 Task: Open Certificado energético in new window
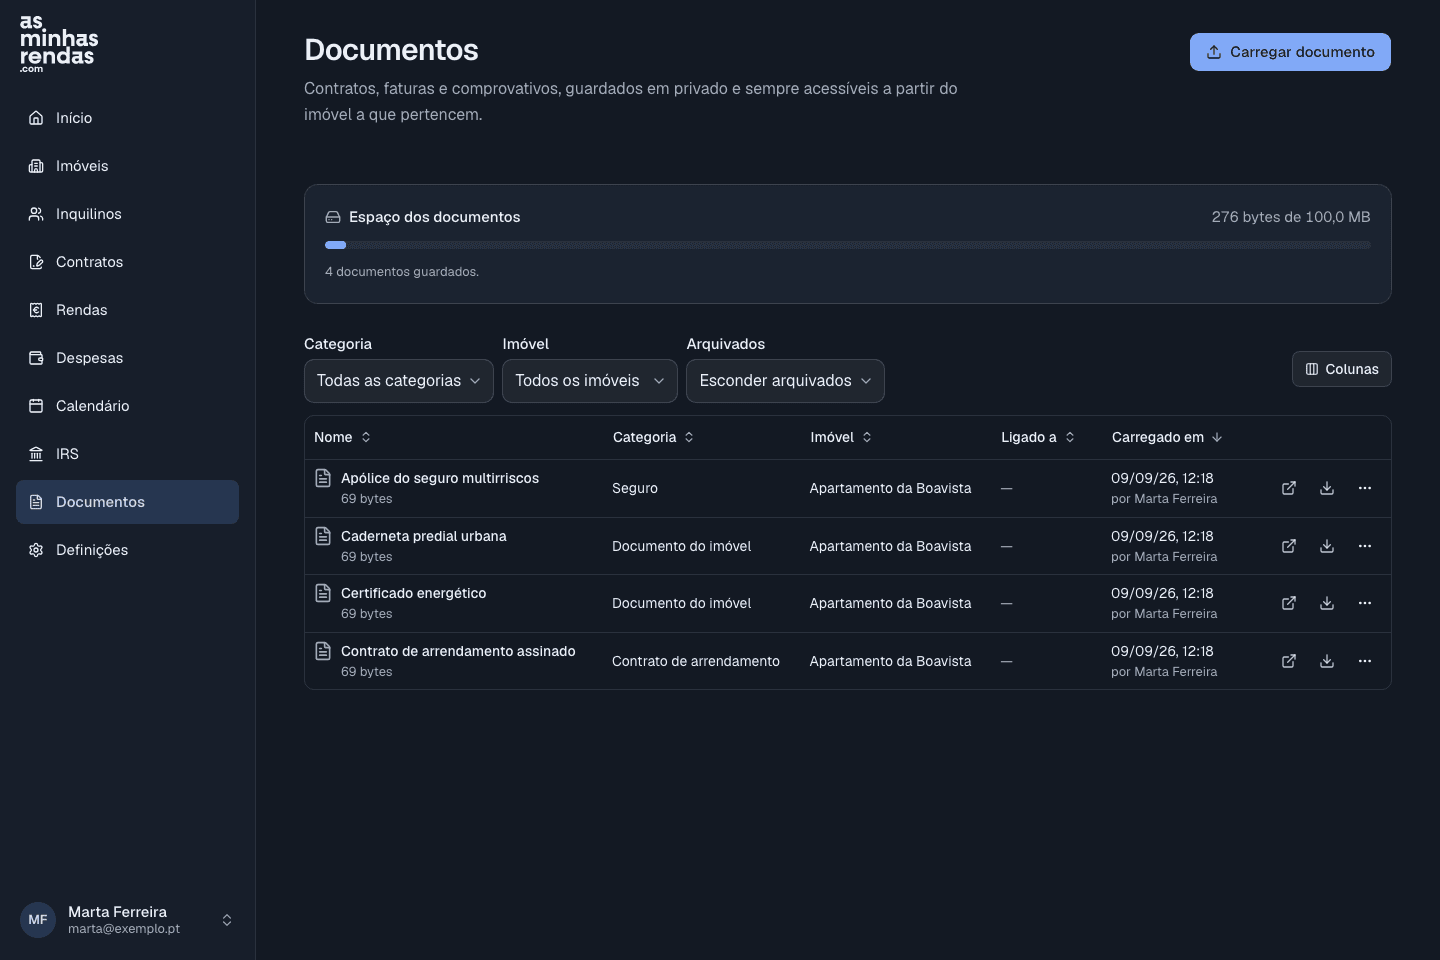coord(1289,603)
